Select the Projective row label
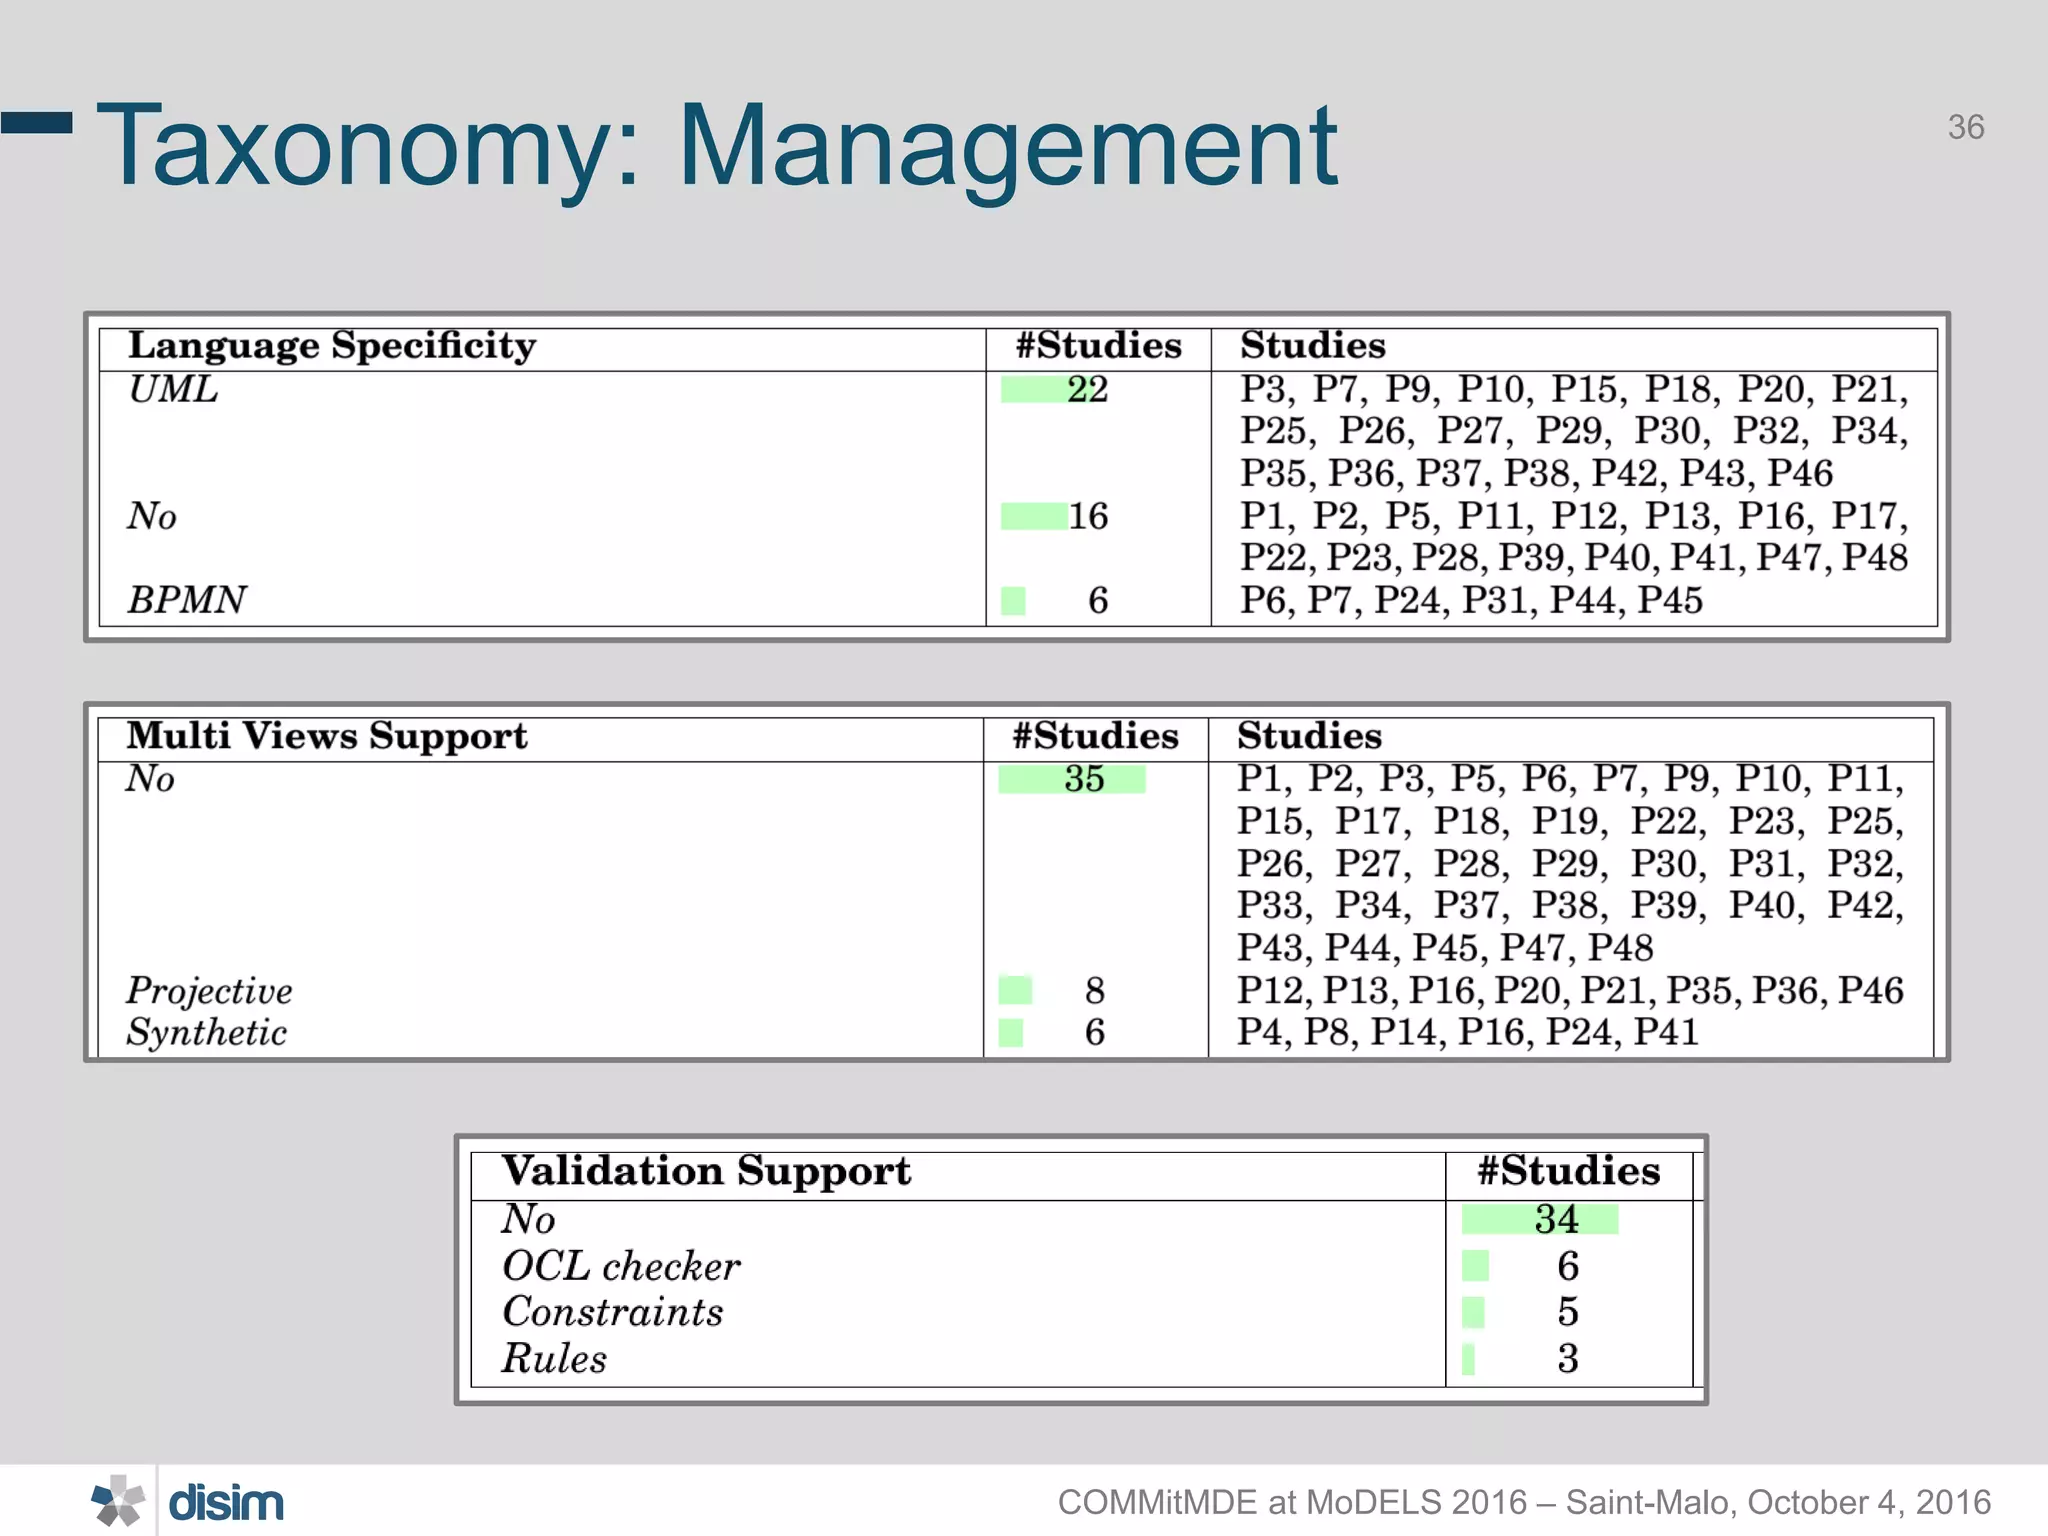2048x1536 pixels. (209, 990)
